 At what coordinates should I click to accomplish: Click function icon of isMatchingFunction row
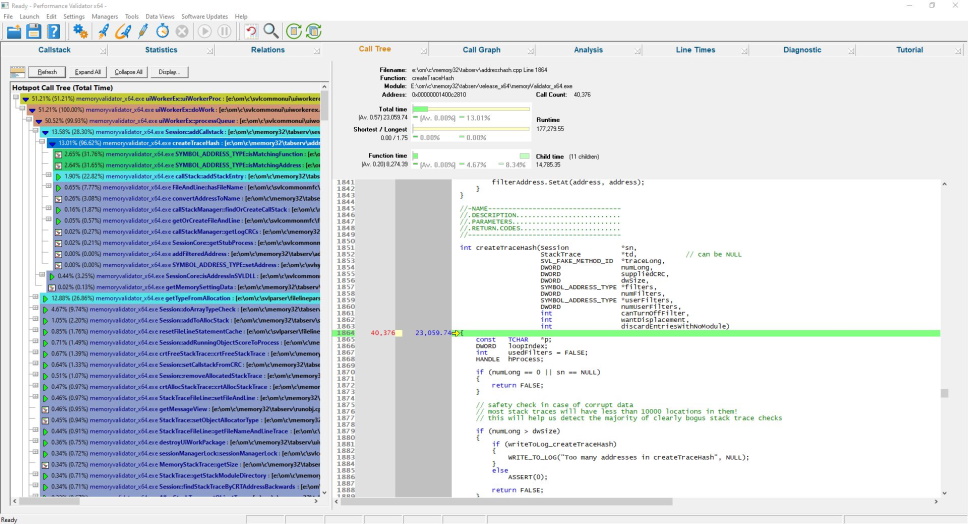coord(59,154)
